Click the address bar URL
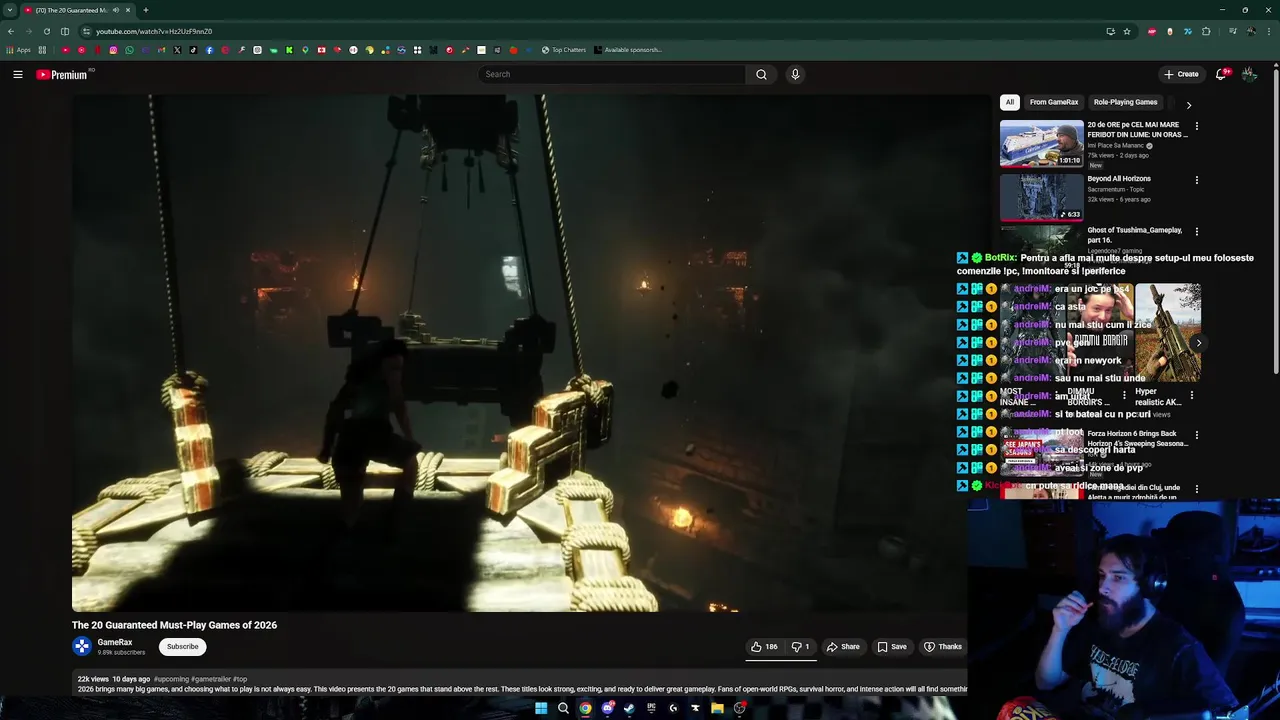Viewport: 1280px width, 720px height. (x=154, y=31)
